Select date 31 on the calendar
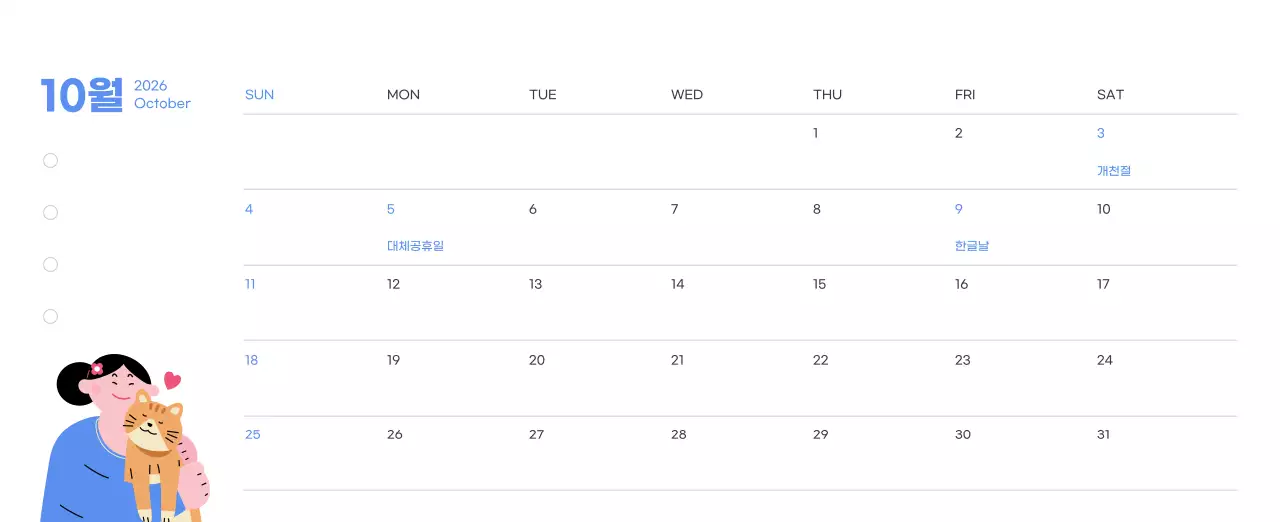The width and height of the screenshot is (1280, 522). click(1104, 435)
